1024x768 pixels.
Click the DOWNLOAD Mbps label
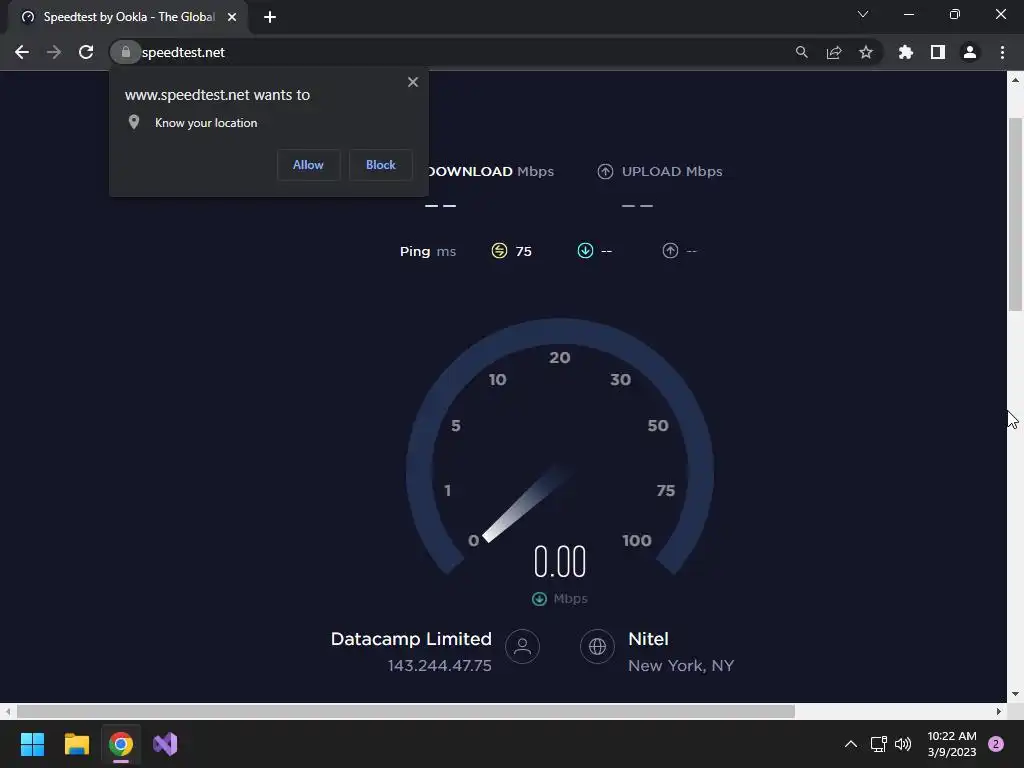click(x=490, y=171)
